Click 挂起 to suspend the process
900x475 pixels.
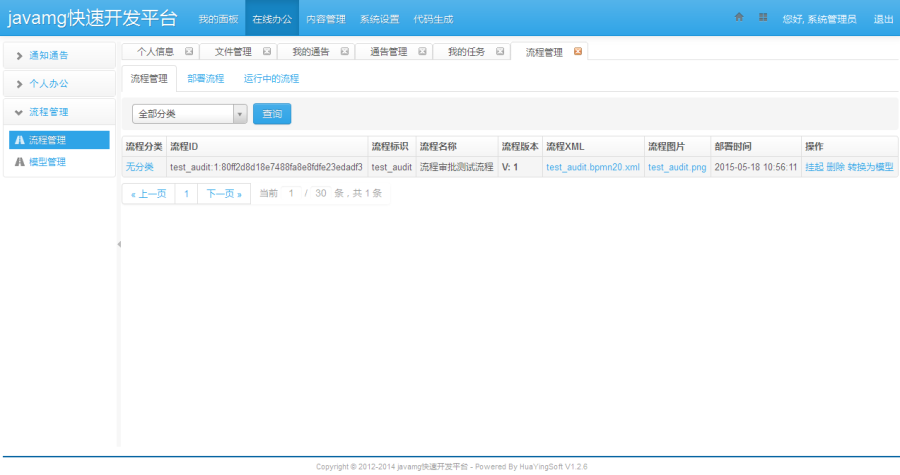tap(814, 167)
